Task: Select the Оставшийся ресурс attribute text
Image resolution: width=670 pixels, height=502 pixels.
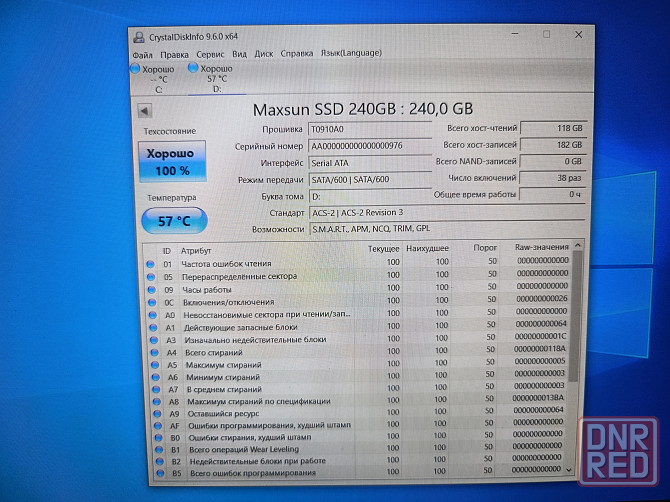Action: coord(223,414)
